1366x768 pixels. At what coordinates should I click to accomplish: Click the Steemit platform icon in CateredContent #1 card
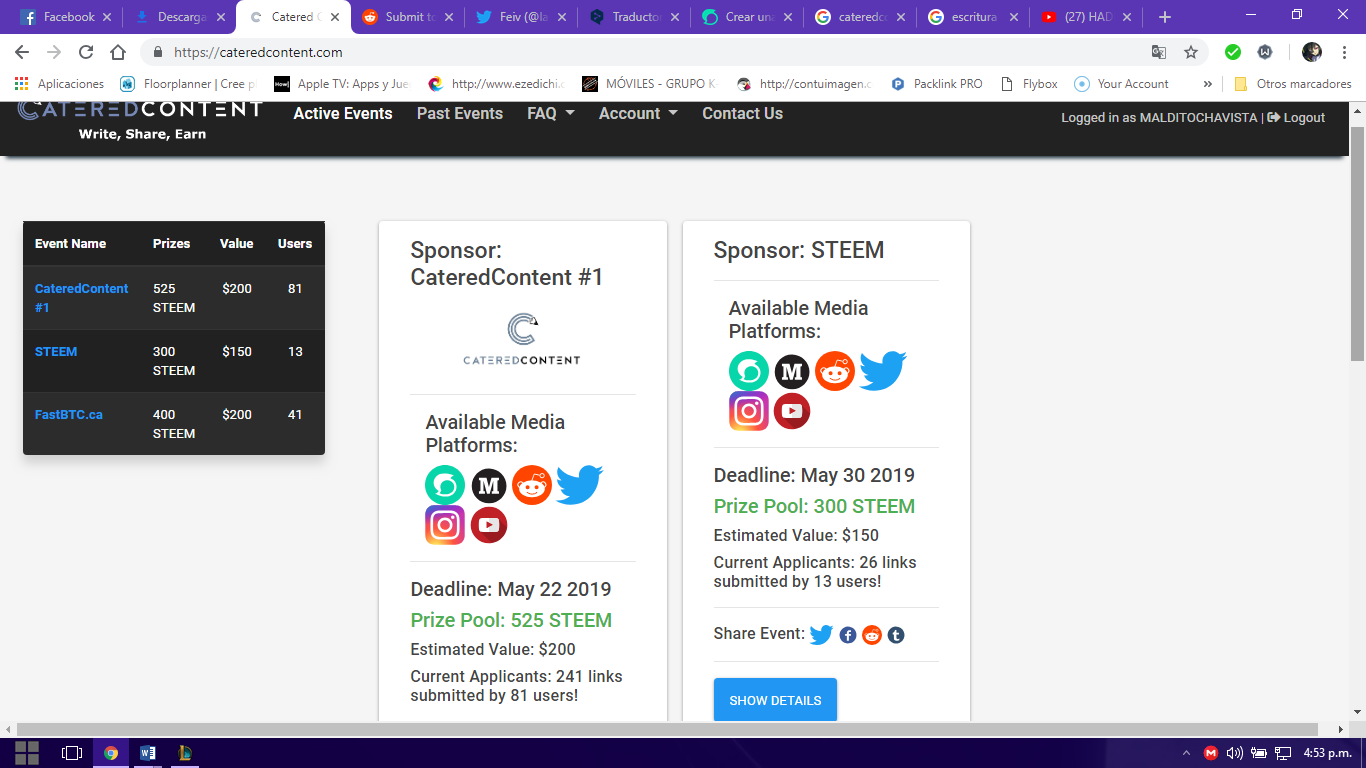pyautogui.click(x=445, y=485)
